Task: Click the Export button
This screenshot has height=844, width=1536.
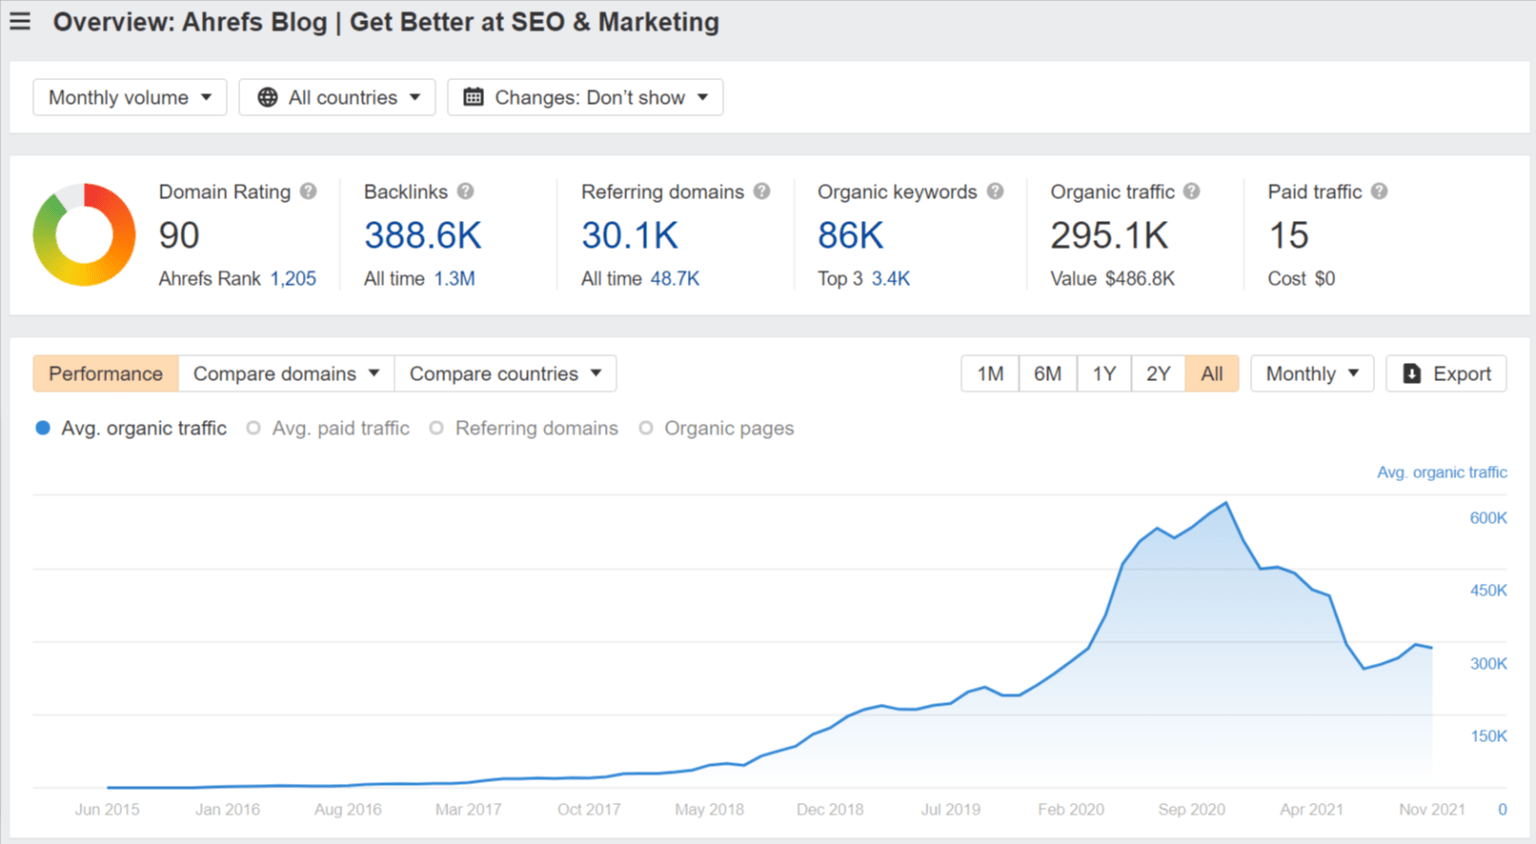Action: [x=1445, y=373]
